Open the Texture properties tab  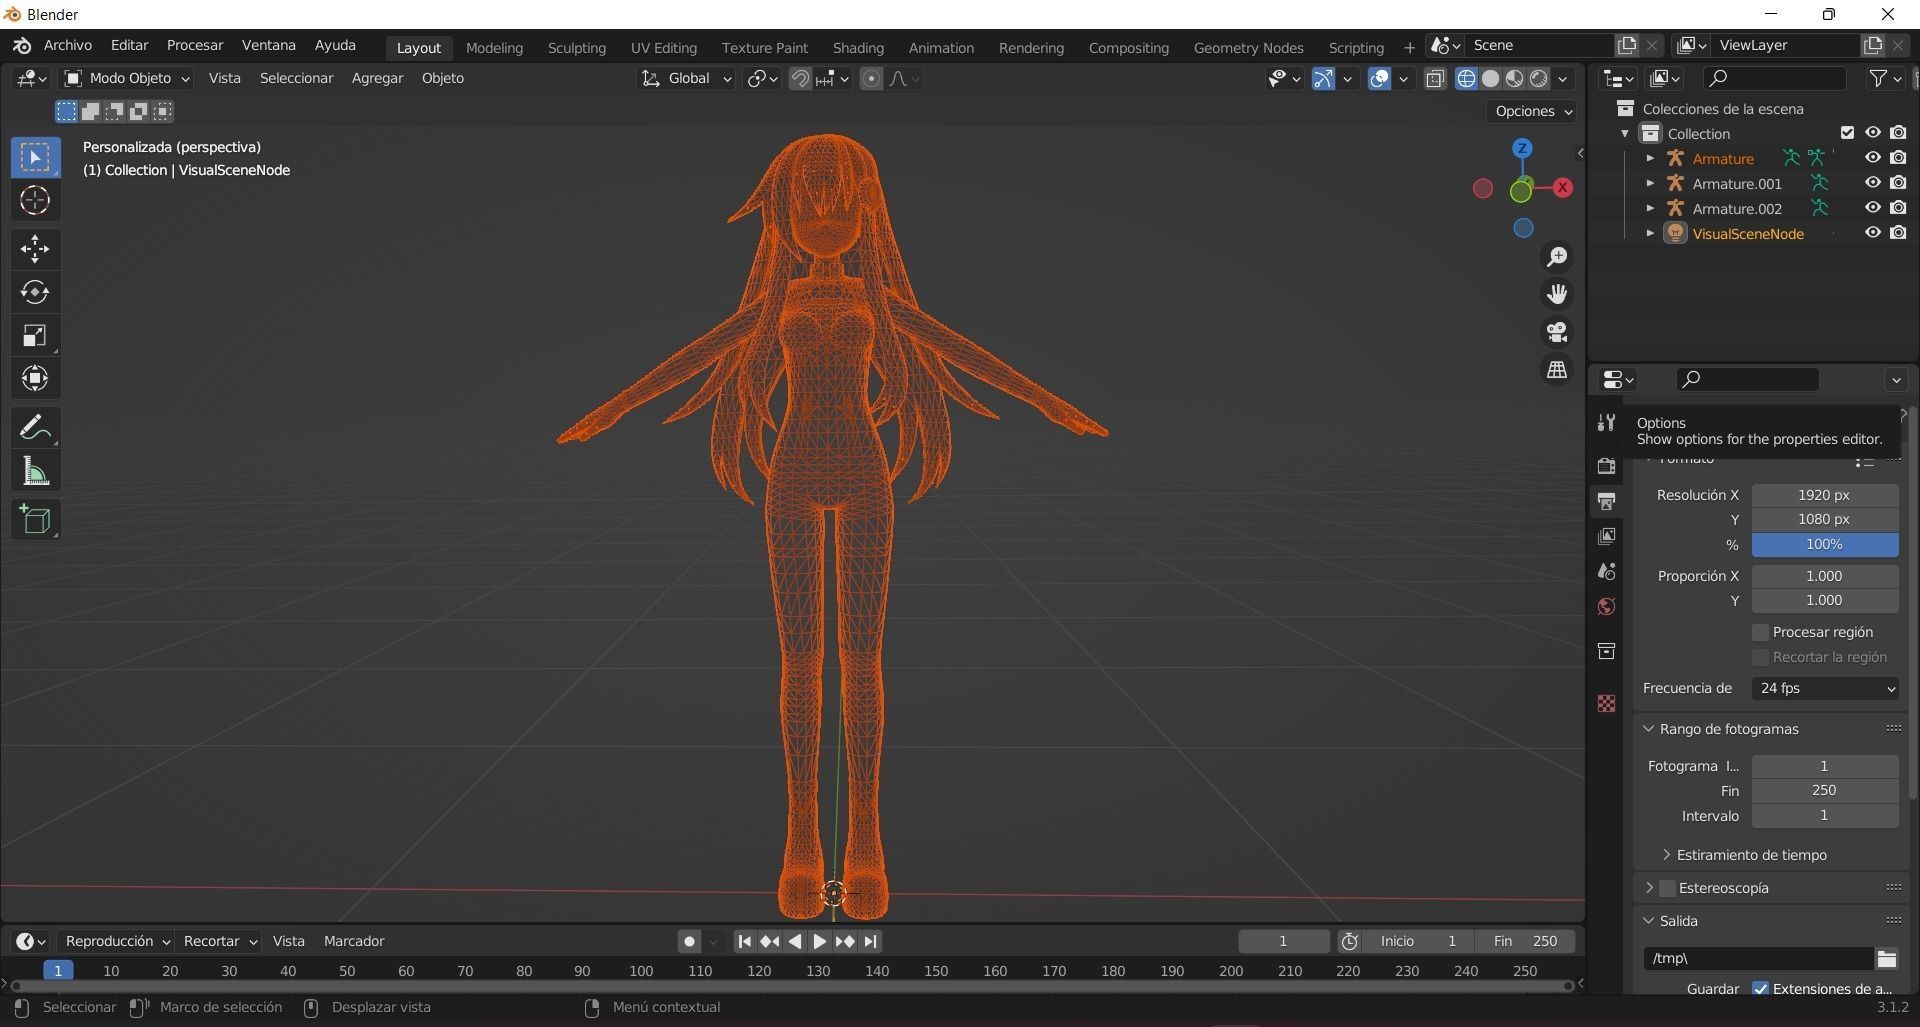pyautogui.click(x=1606, y=703)
